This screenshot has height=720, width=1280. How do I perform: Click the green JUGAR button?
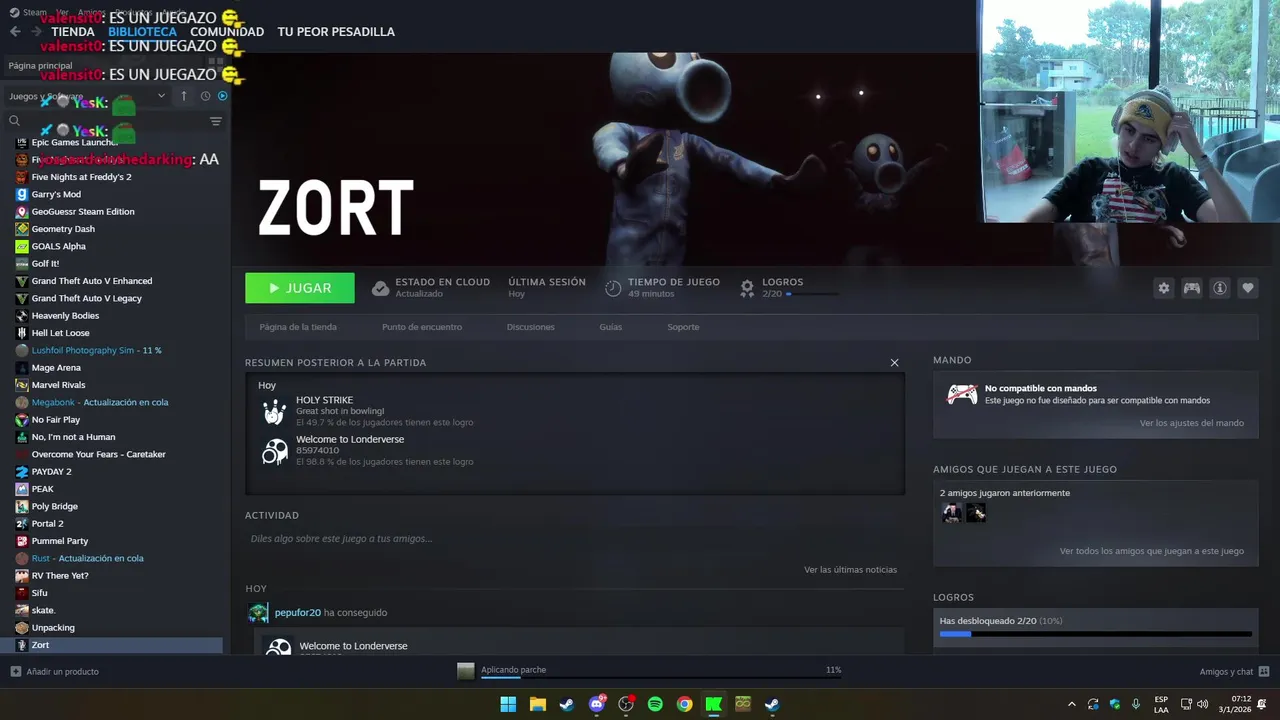click(x=300, y=288)
